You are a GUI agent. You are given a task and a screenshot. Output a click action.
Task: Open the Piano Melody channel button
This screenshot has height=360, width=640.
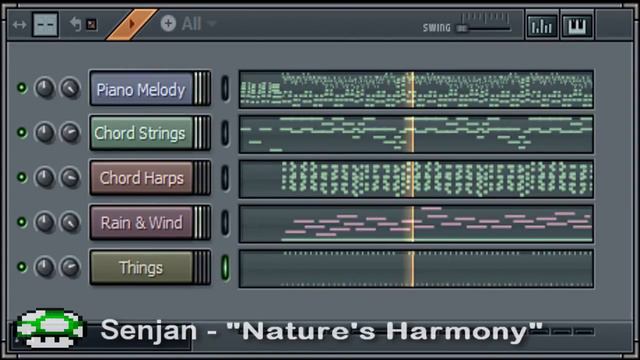pos(141,89)
